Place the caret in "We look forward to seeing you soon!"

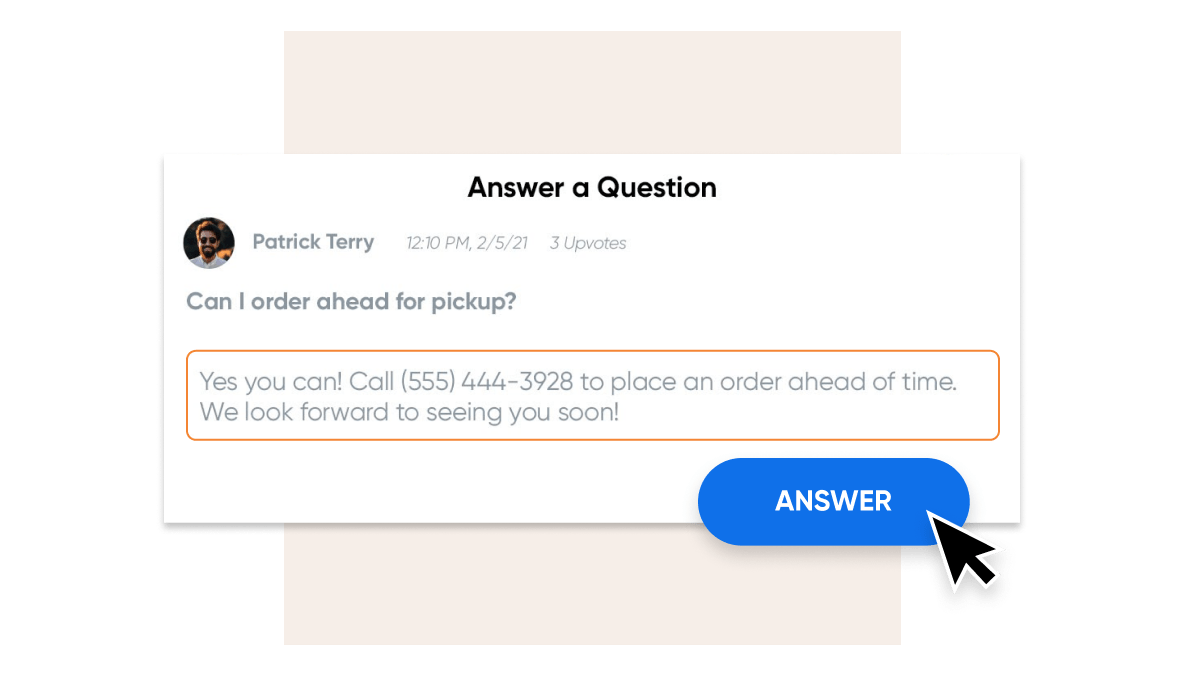point(409,412)
